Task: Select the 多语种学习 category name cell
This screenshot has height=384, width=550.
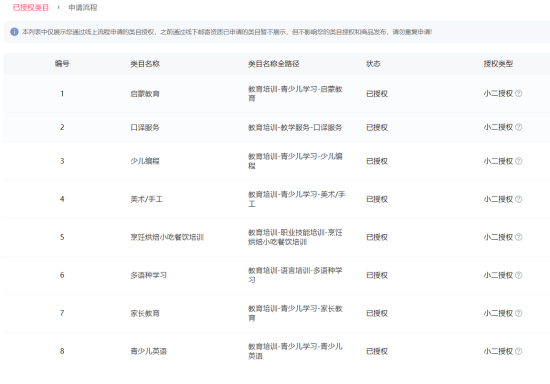Action: 148,275
